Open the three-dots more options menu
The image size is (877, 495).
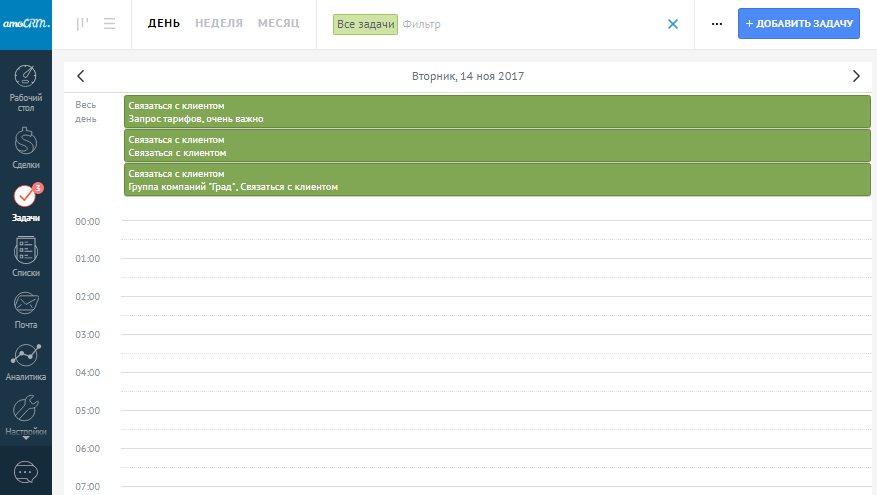pyautogui.click(x=716, y=24)
